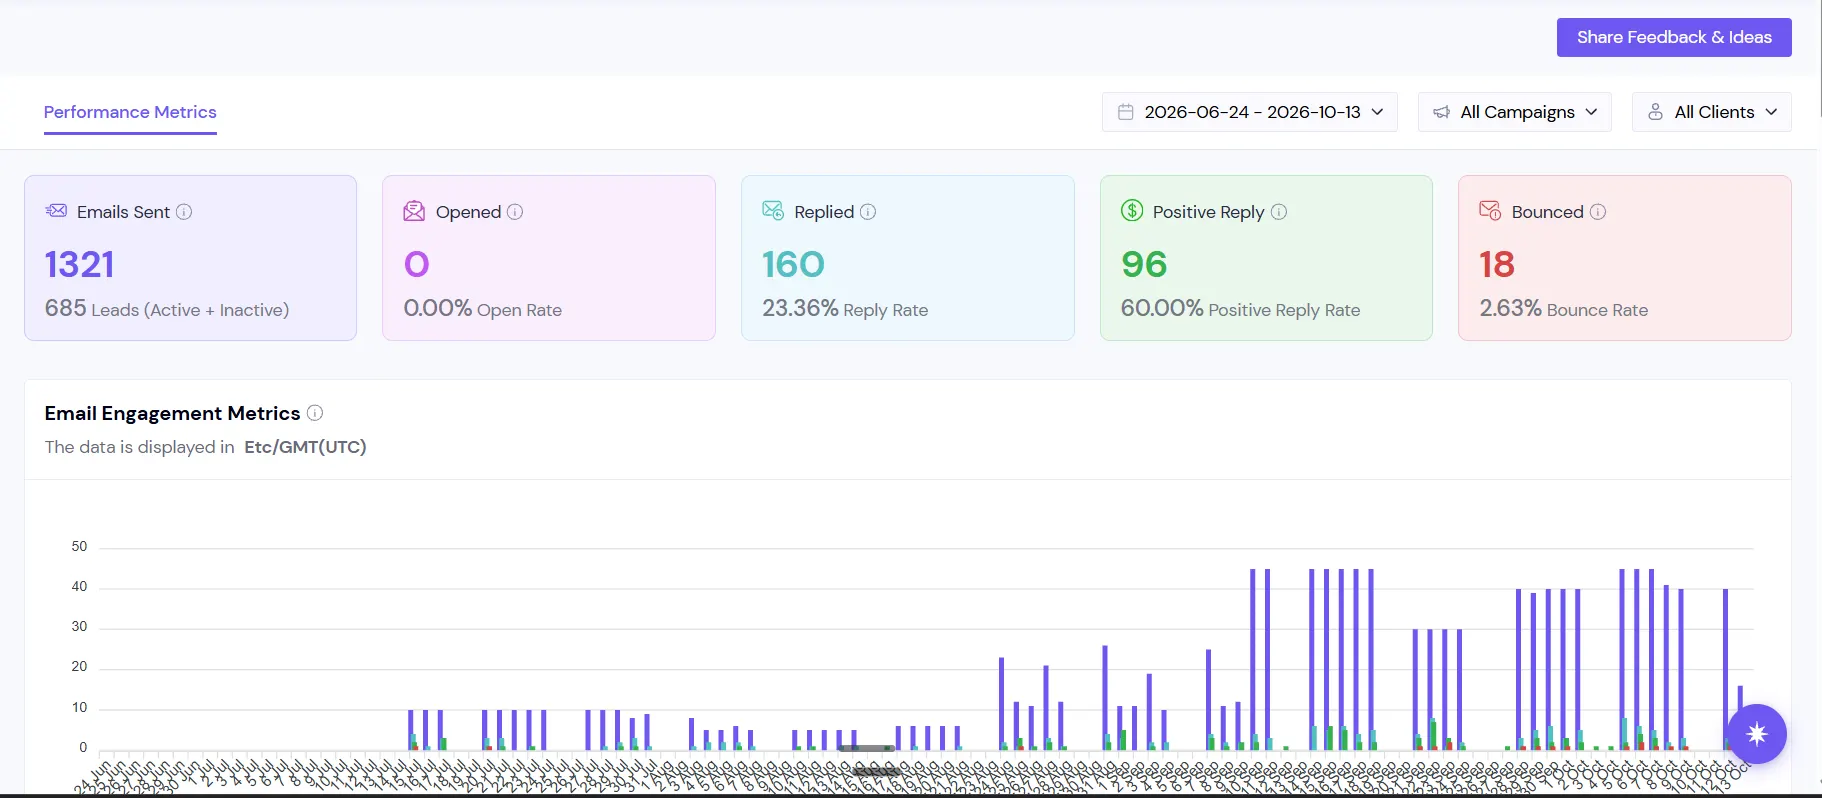Show the info tooltip next to Bounced
This screenshot has width=1822, height=798.
(1598, 212)
